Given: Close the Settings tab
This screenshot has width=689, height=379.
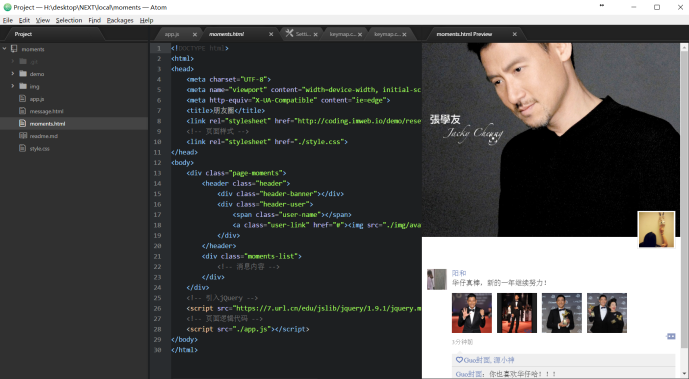Looking at the screenshot, I should (315, 34).
